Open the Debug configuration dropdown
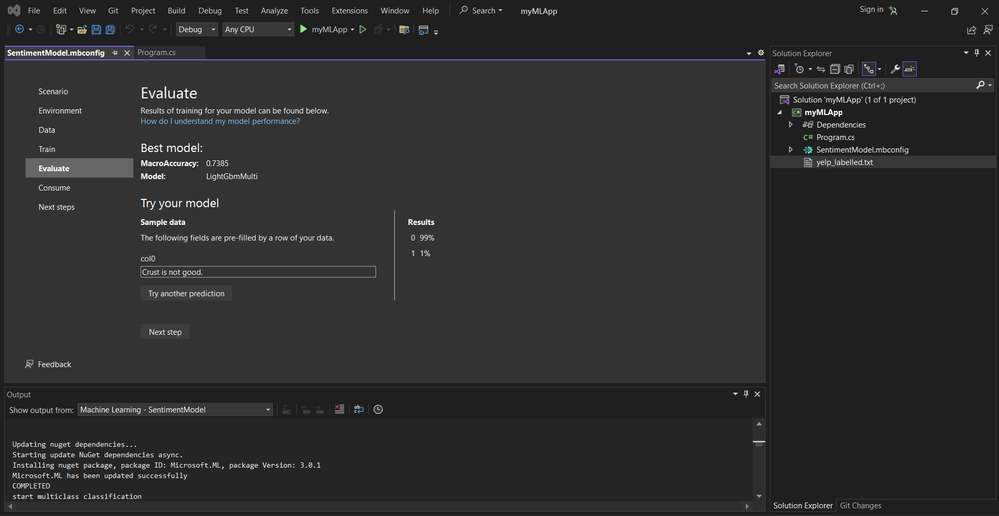 point(197,29)
